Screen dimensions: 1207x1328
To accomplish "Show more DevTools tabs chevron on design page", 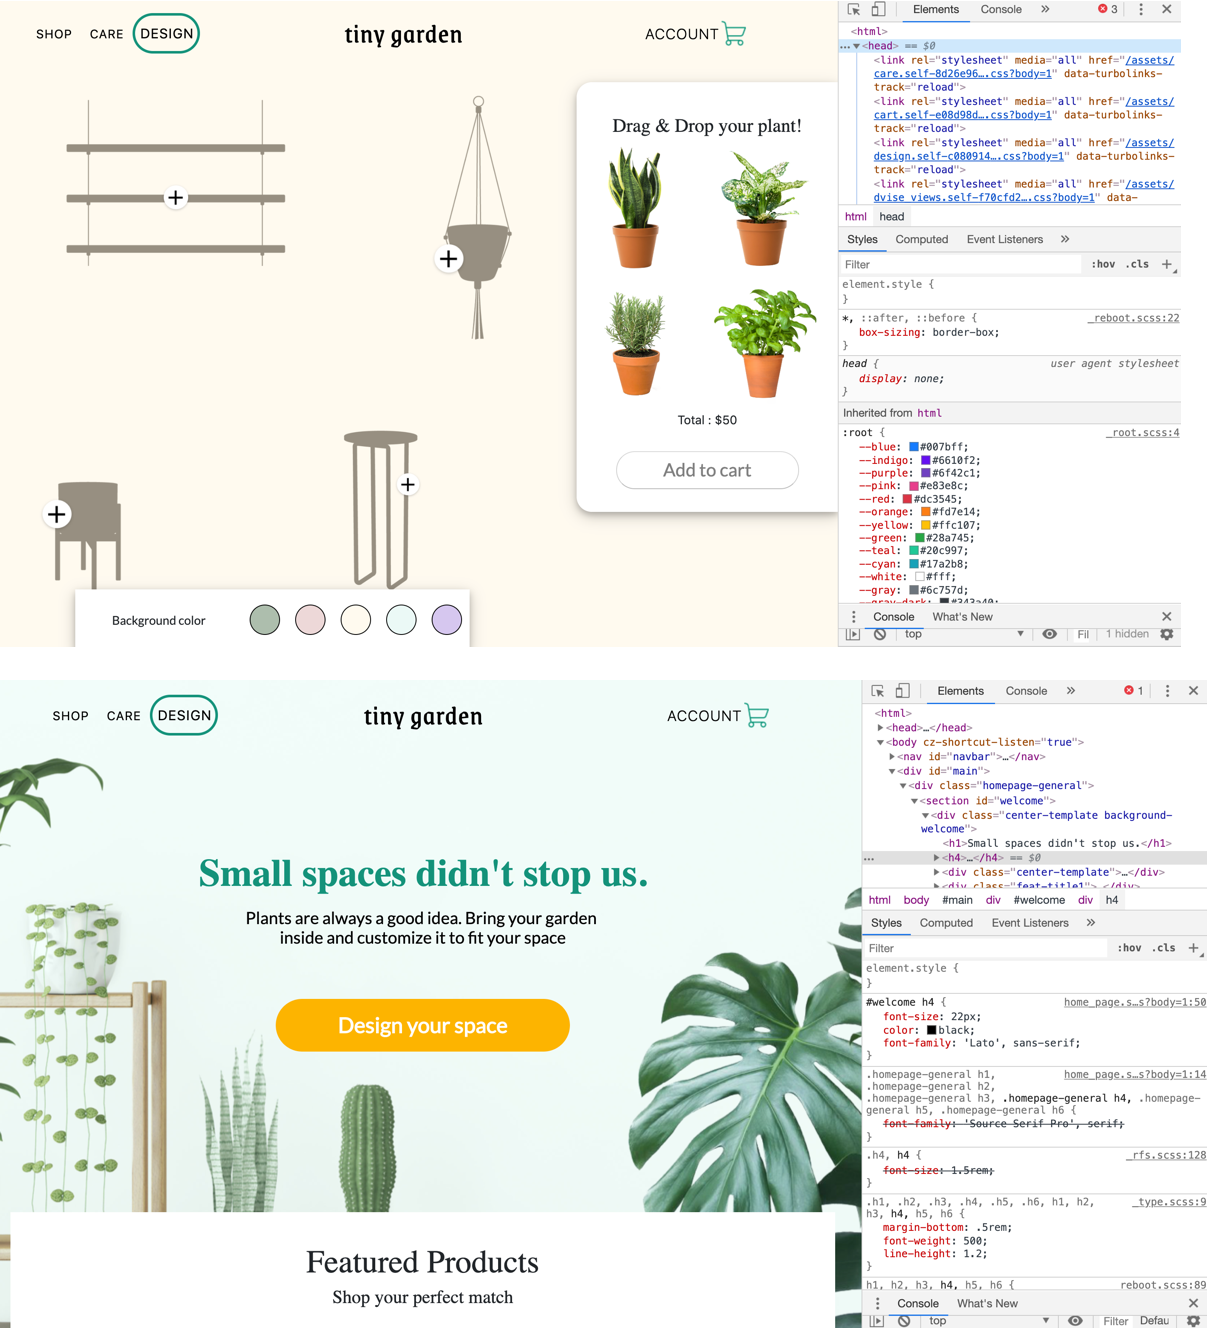I will (1045, 9).
